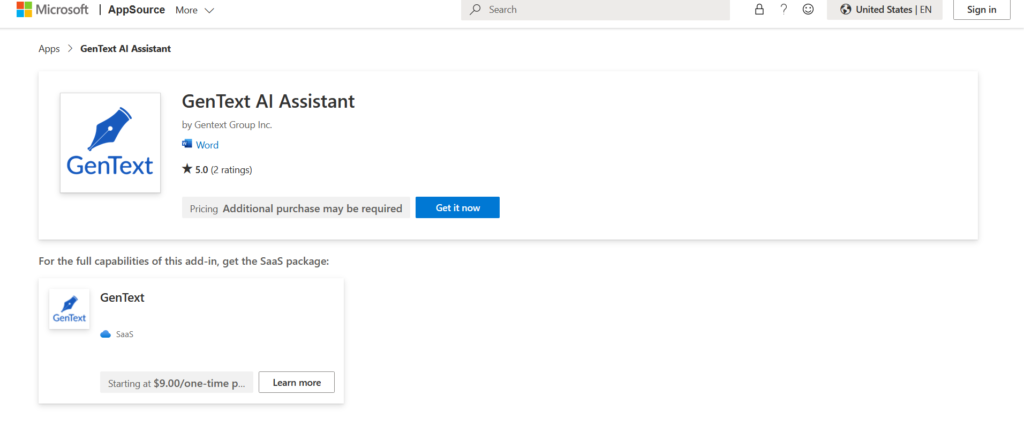Open feedback via the smiley face icon
This screenshot has width=1024, height=425.
click(x=808, y=10)
